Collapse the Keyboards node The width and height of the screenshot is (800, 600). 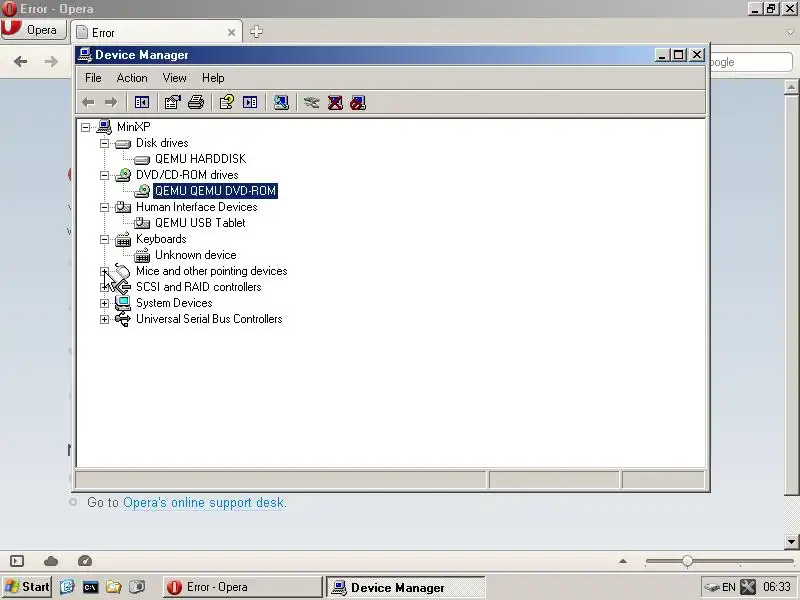(105, 239)
